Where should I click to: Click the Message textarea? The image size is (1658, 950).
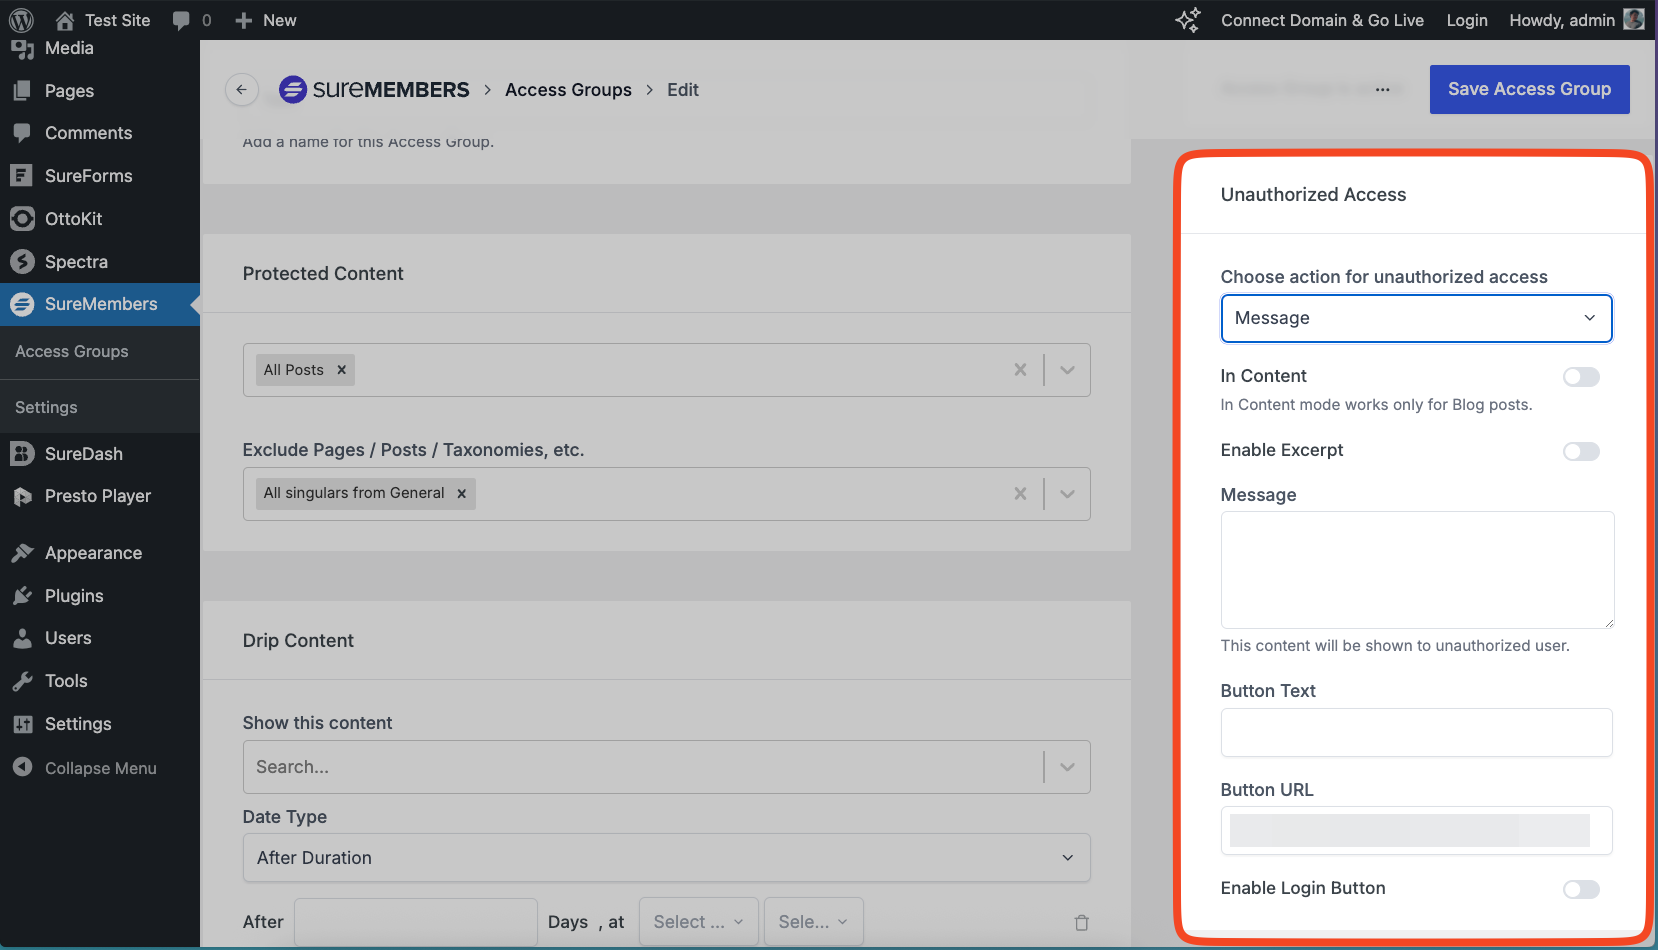[x=1417, y=570]
